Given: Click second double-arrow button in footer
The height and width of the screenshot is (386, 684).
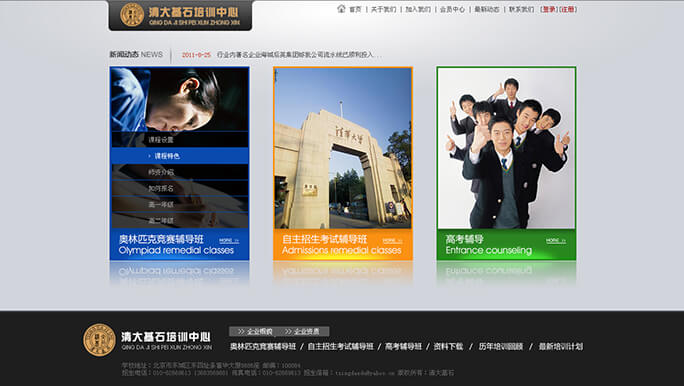Looking at the screenshot, I should tap(303, 331).
